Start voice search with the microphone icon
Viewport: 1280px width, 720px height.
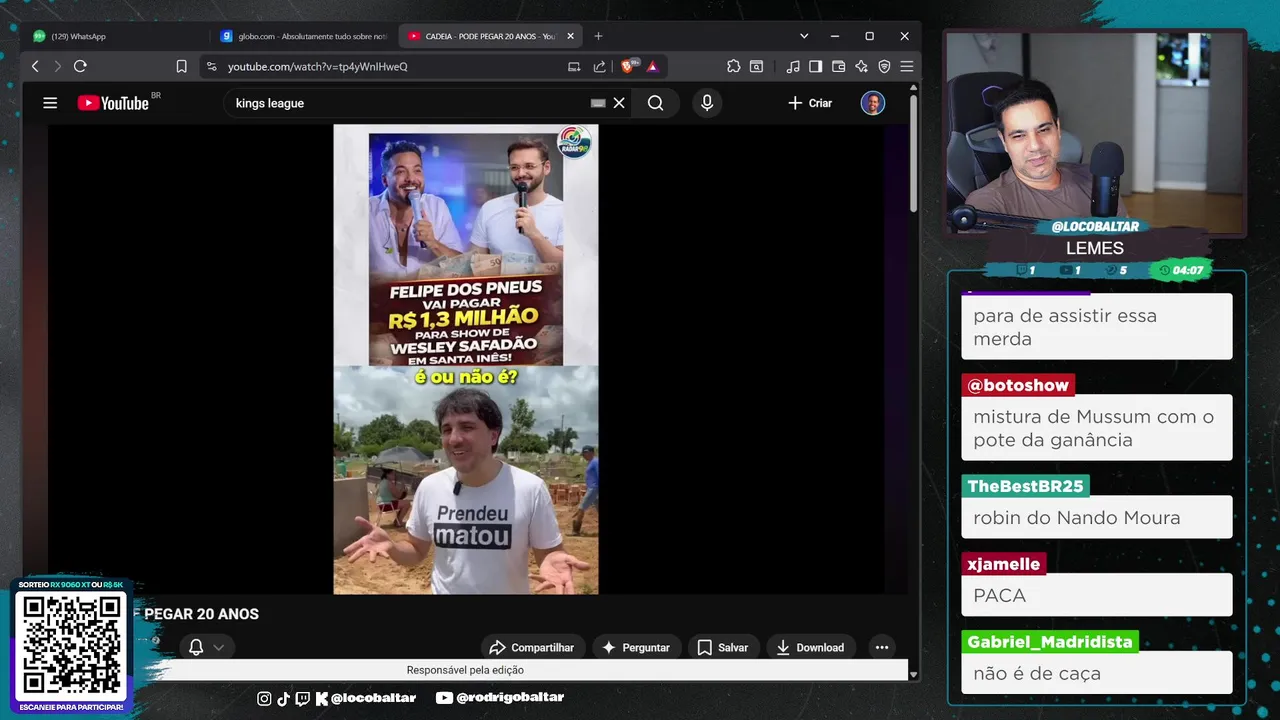(707, 103)
